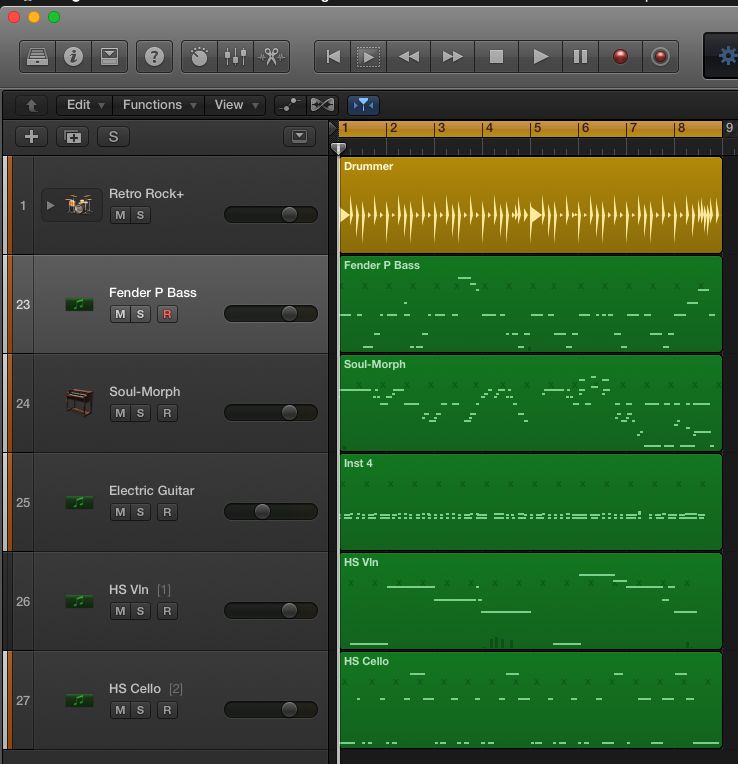Stop playback

click(496, 57)
